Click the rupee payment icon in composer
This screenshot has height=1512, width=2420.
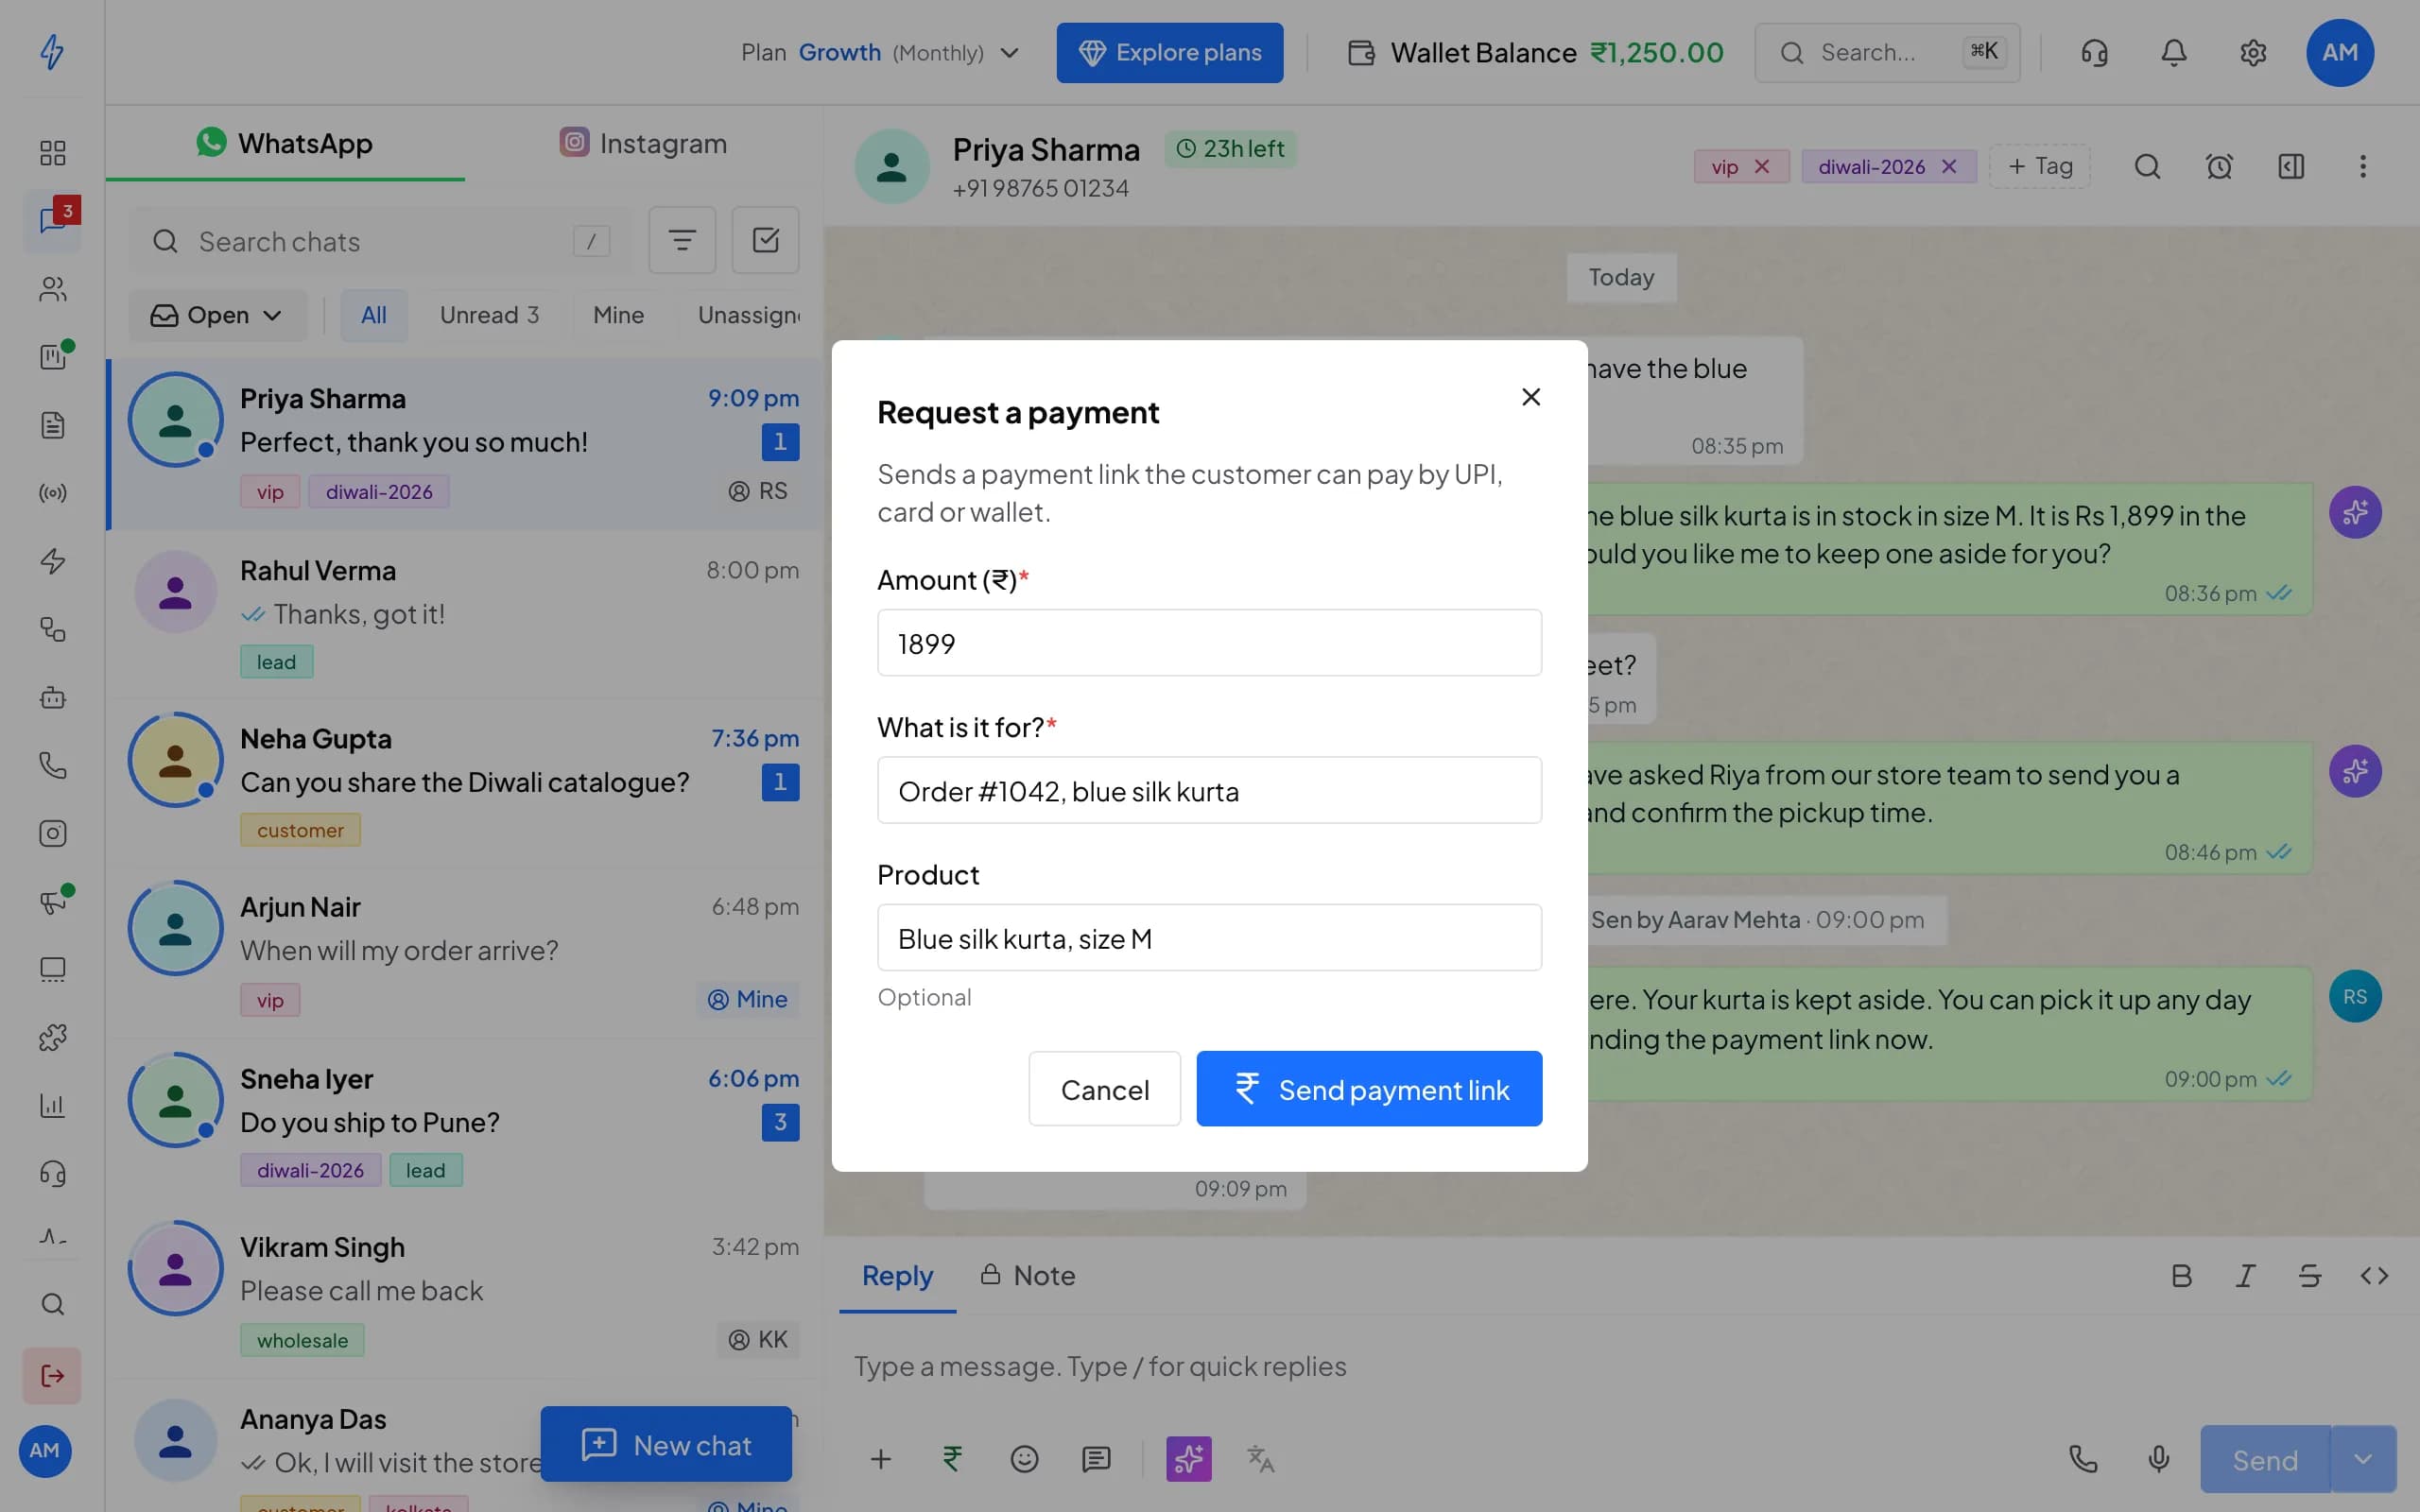point(952,1459)
